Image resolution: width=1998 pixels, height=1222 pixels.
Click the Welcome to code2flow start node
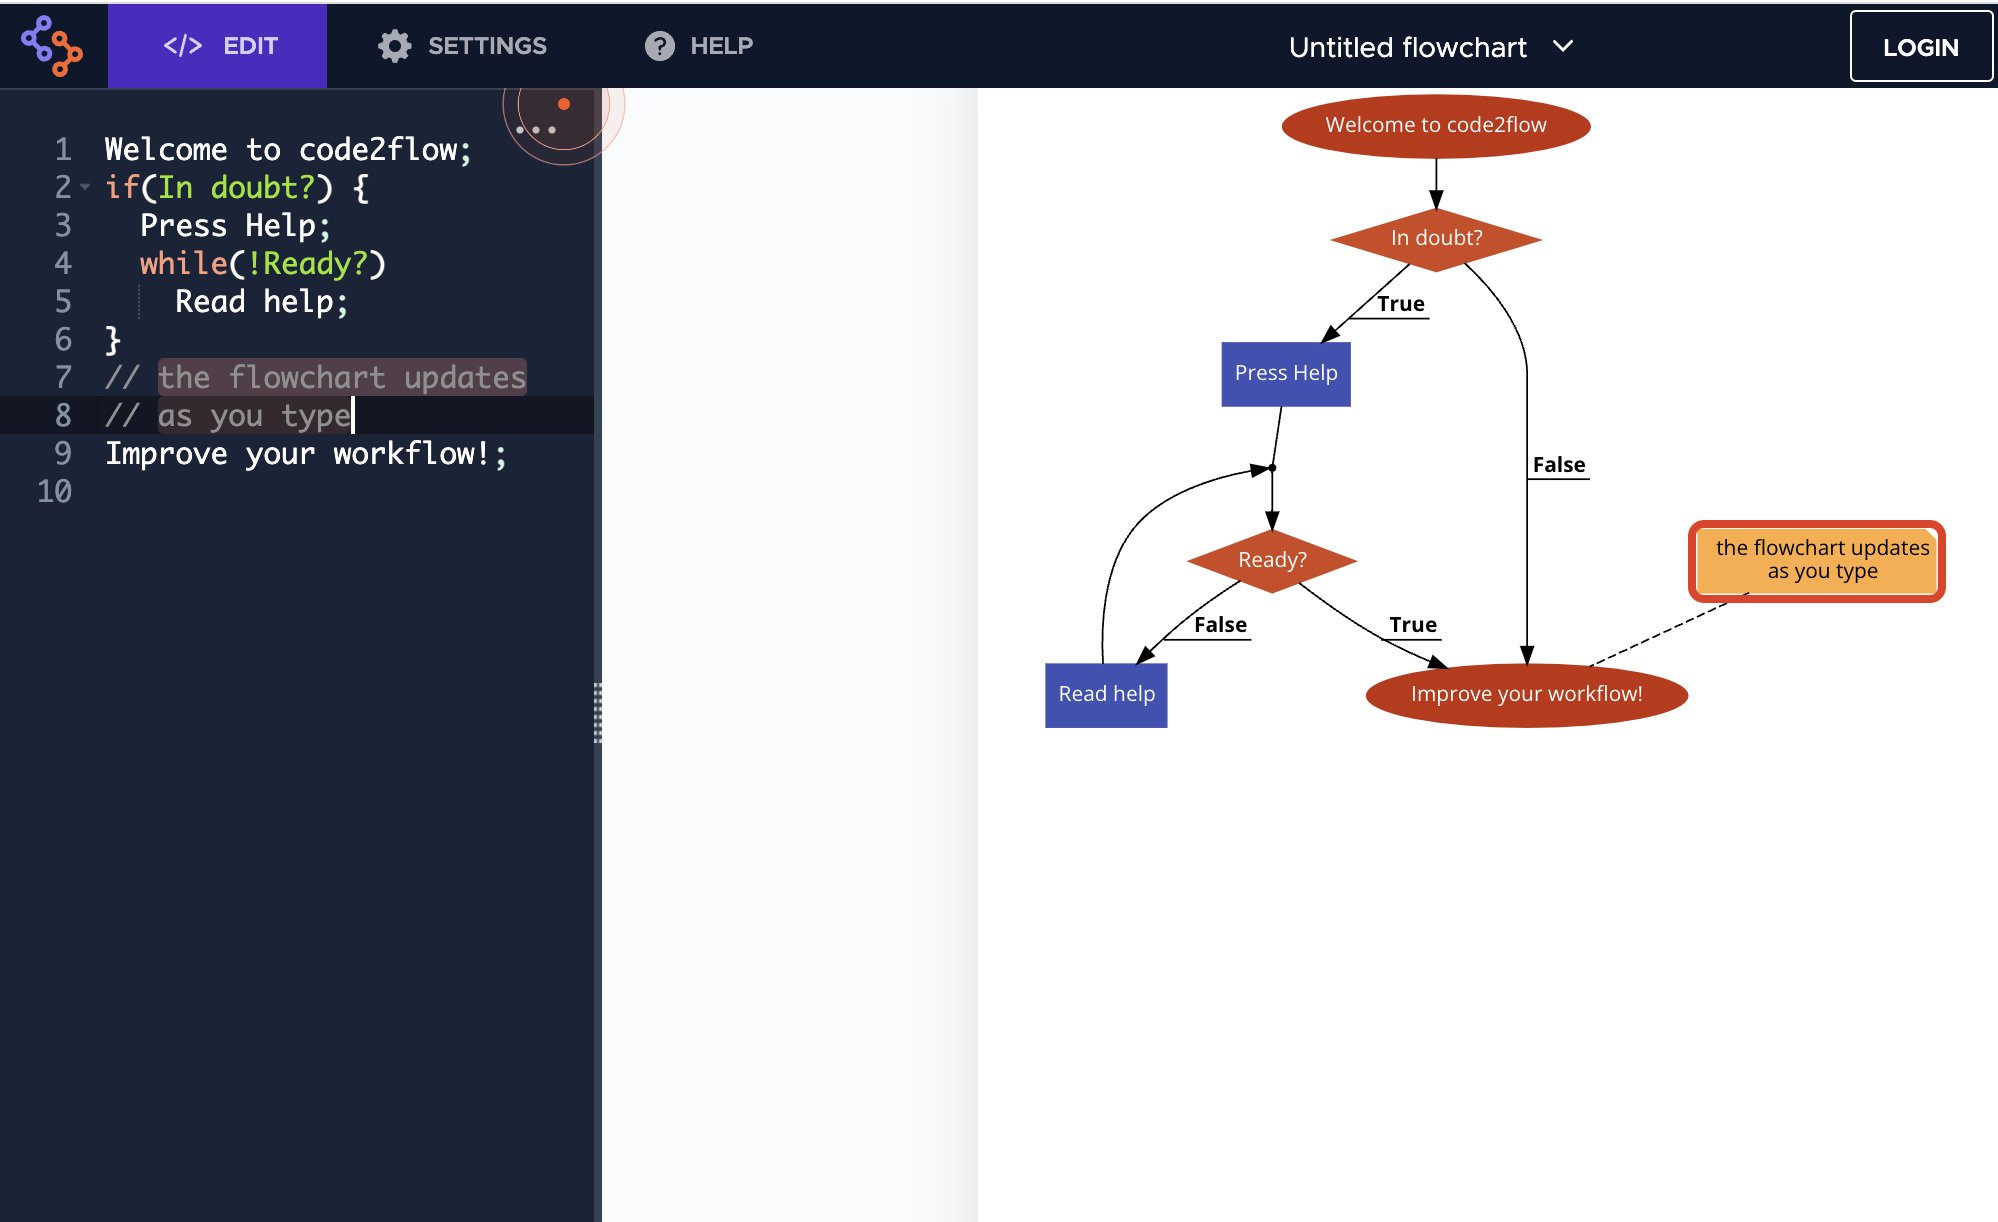pos(1435,126)
